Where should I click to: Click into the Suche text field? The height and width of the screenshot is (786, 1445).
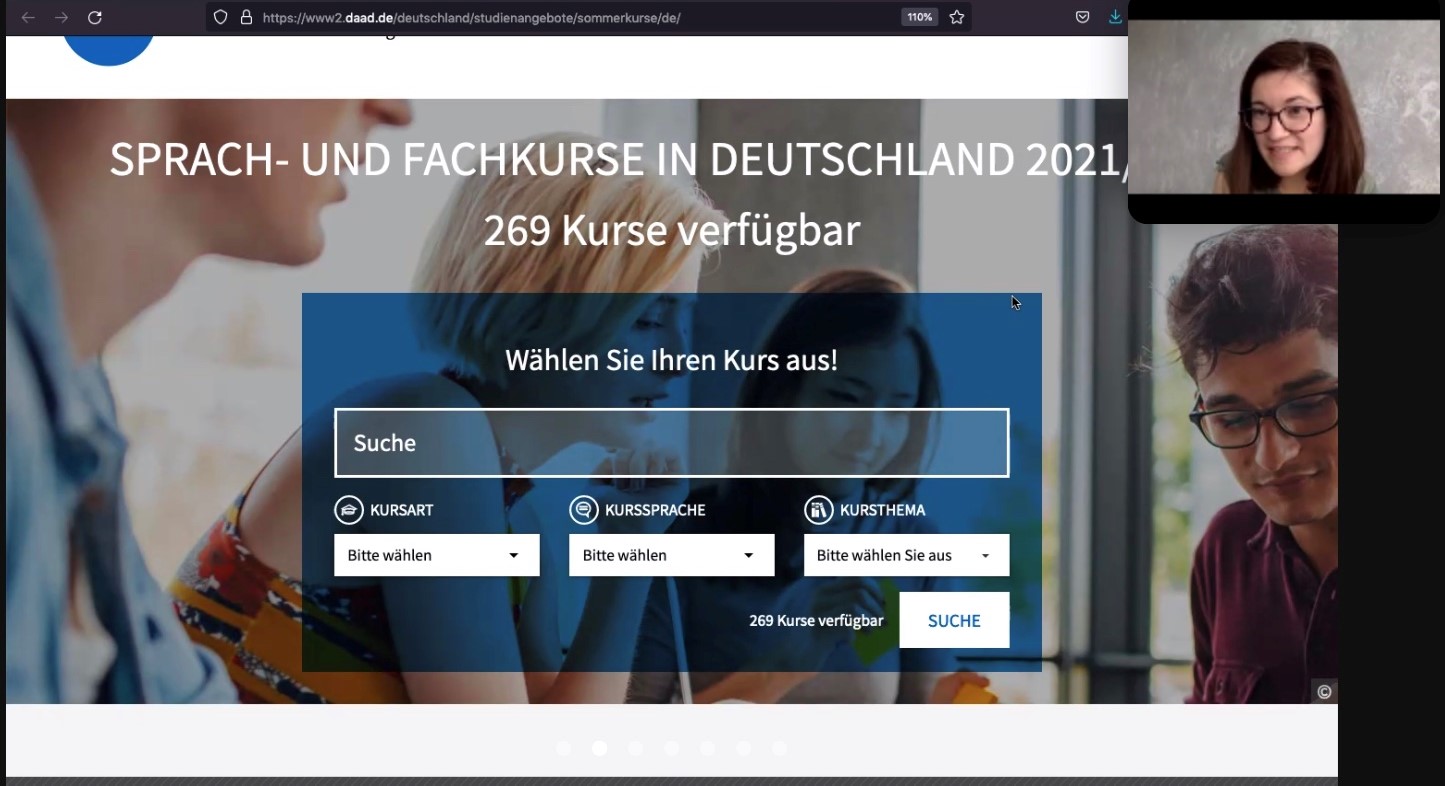coord(671,443)
